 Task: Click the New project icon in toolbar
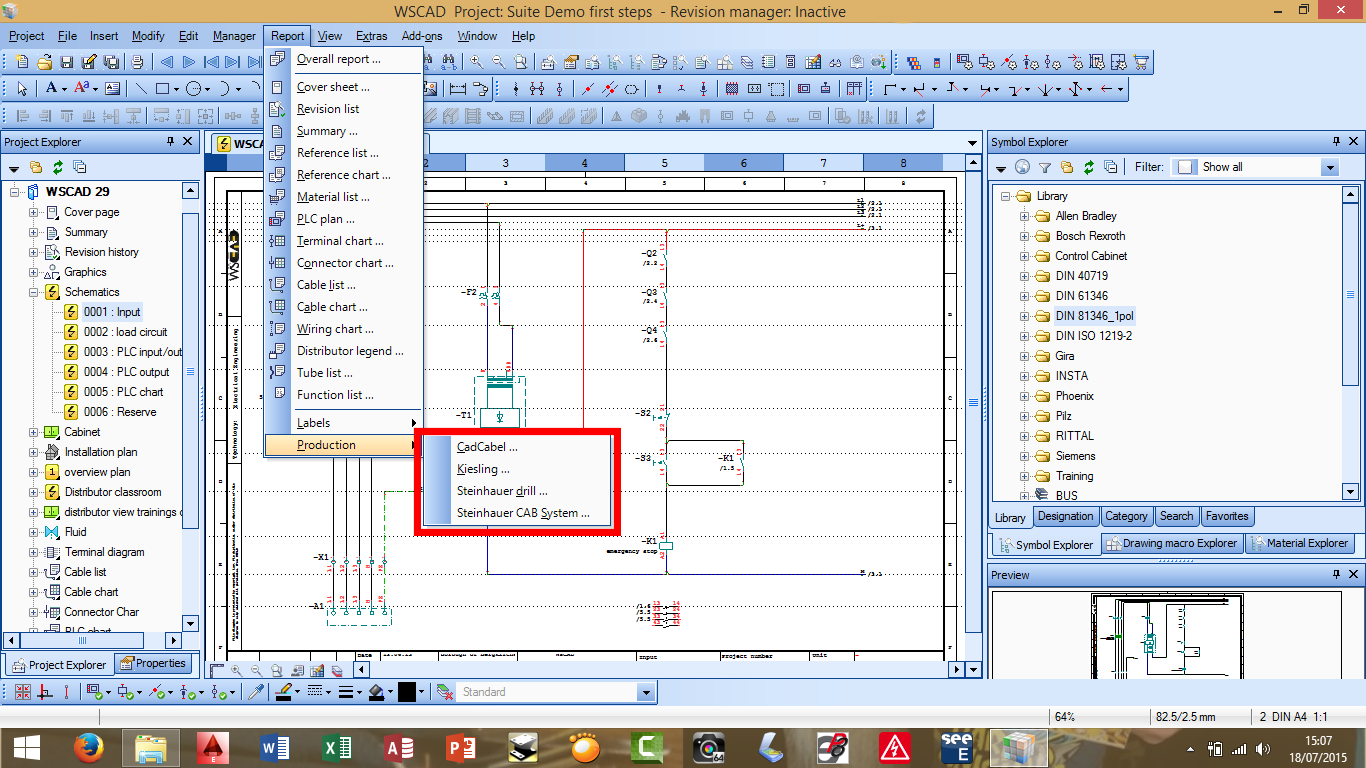22,62
